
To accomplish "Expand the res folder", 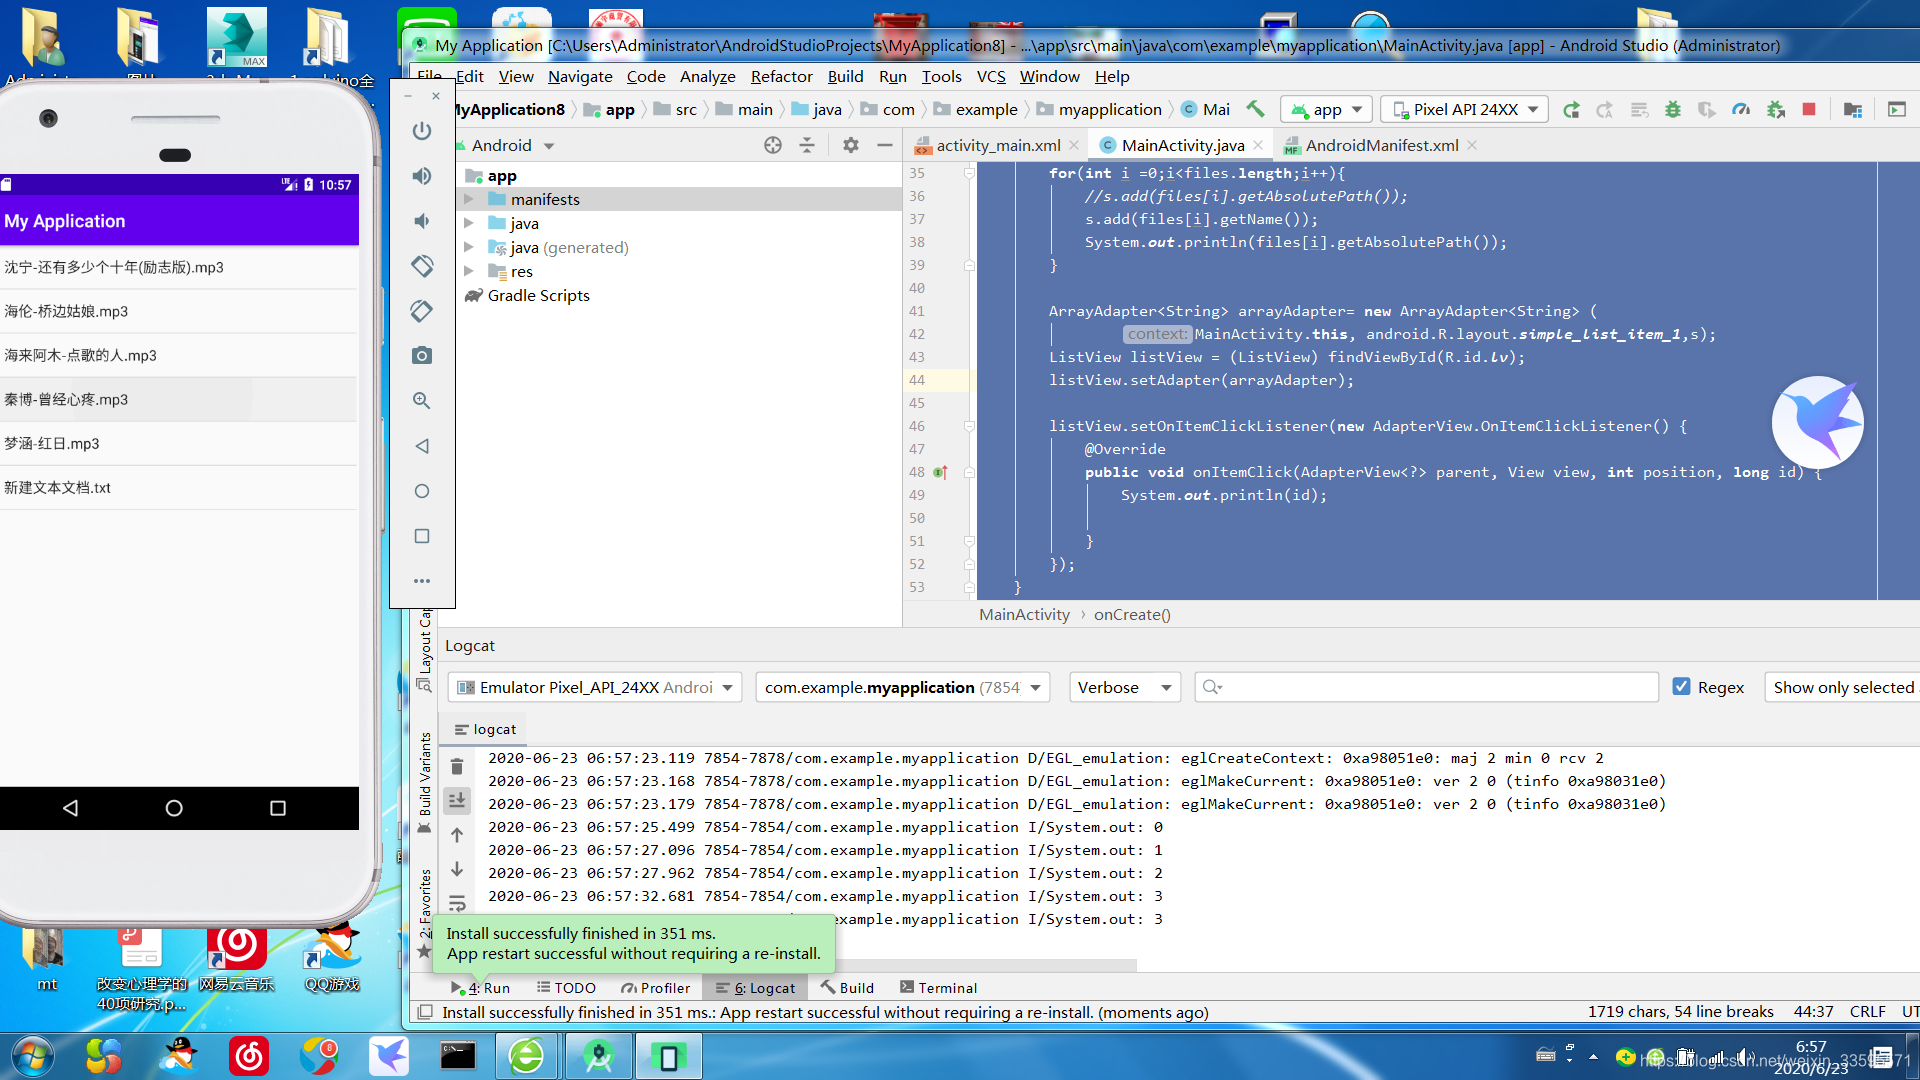I will click(468, 271).
